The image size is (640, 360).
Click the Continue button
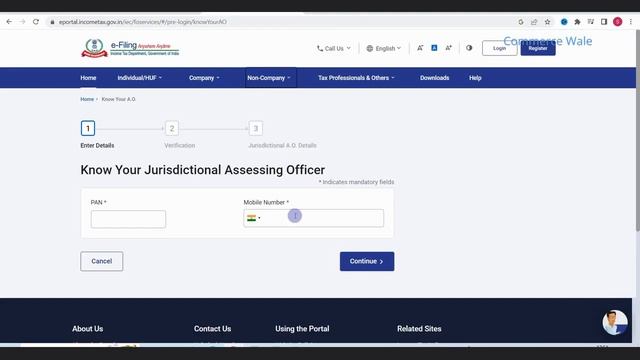367,261
